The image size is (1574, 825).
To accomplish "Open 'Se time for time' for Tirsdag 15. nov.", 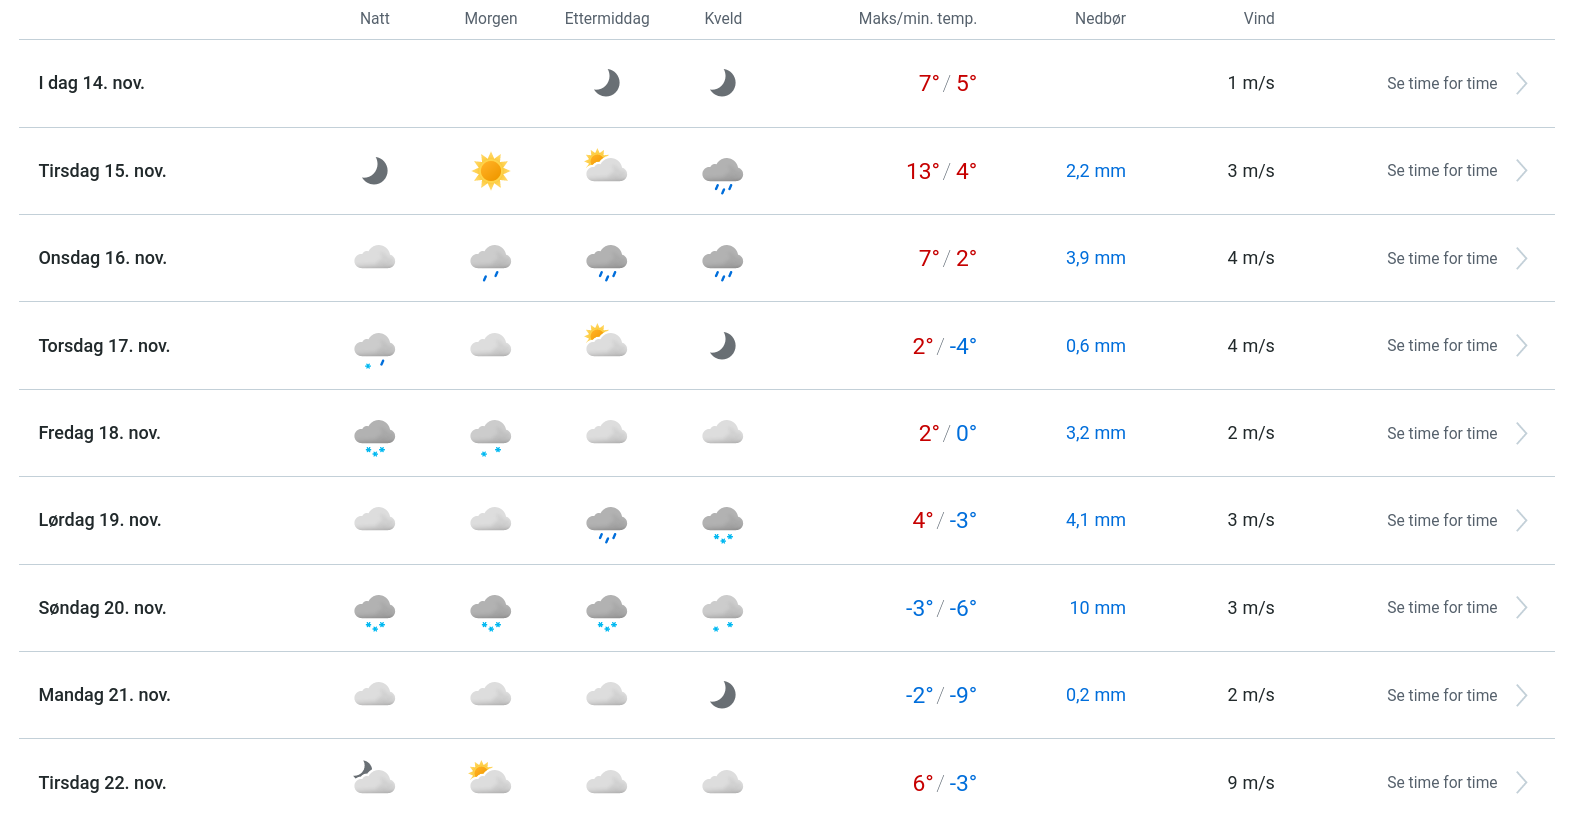I will [1441, 171].
